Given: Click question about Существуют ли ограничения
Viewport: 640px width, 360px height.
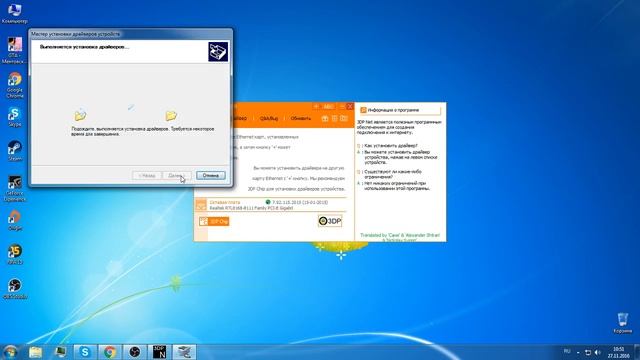Looking at the screenshot, I should click(393, 174).
